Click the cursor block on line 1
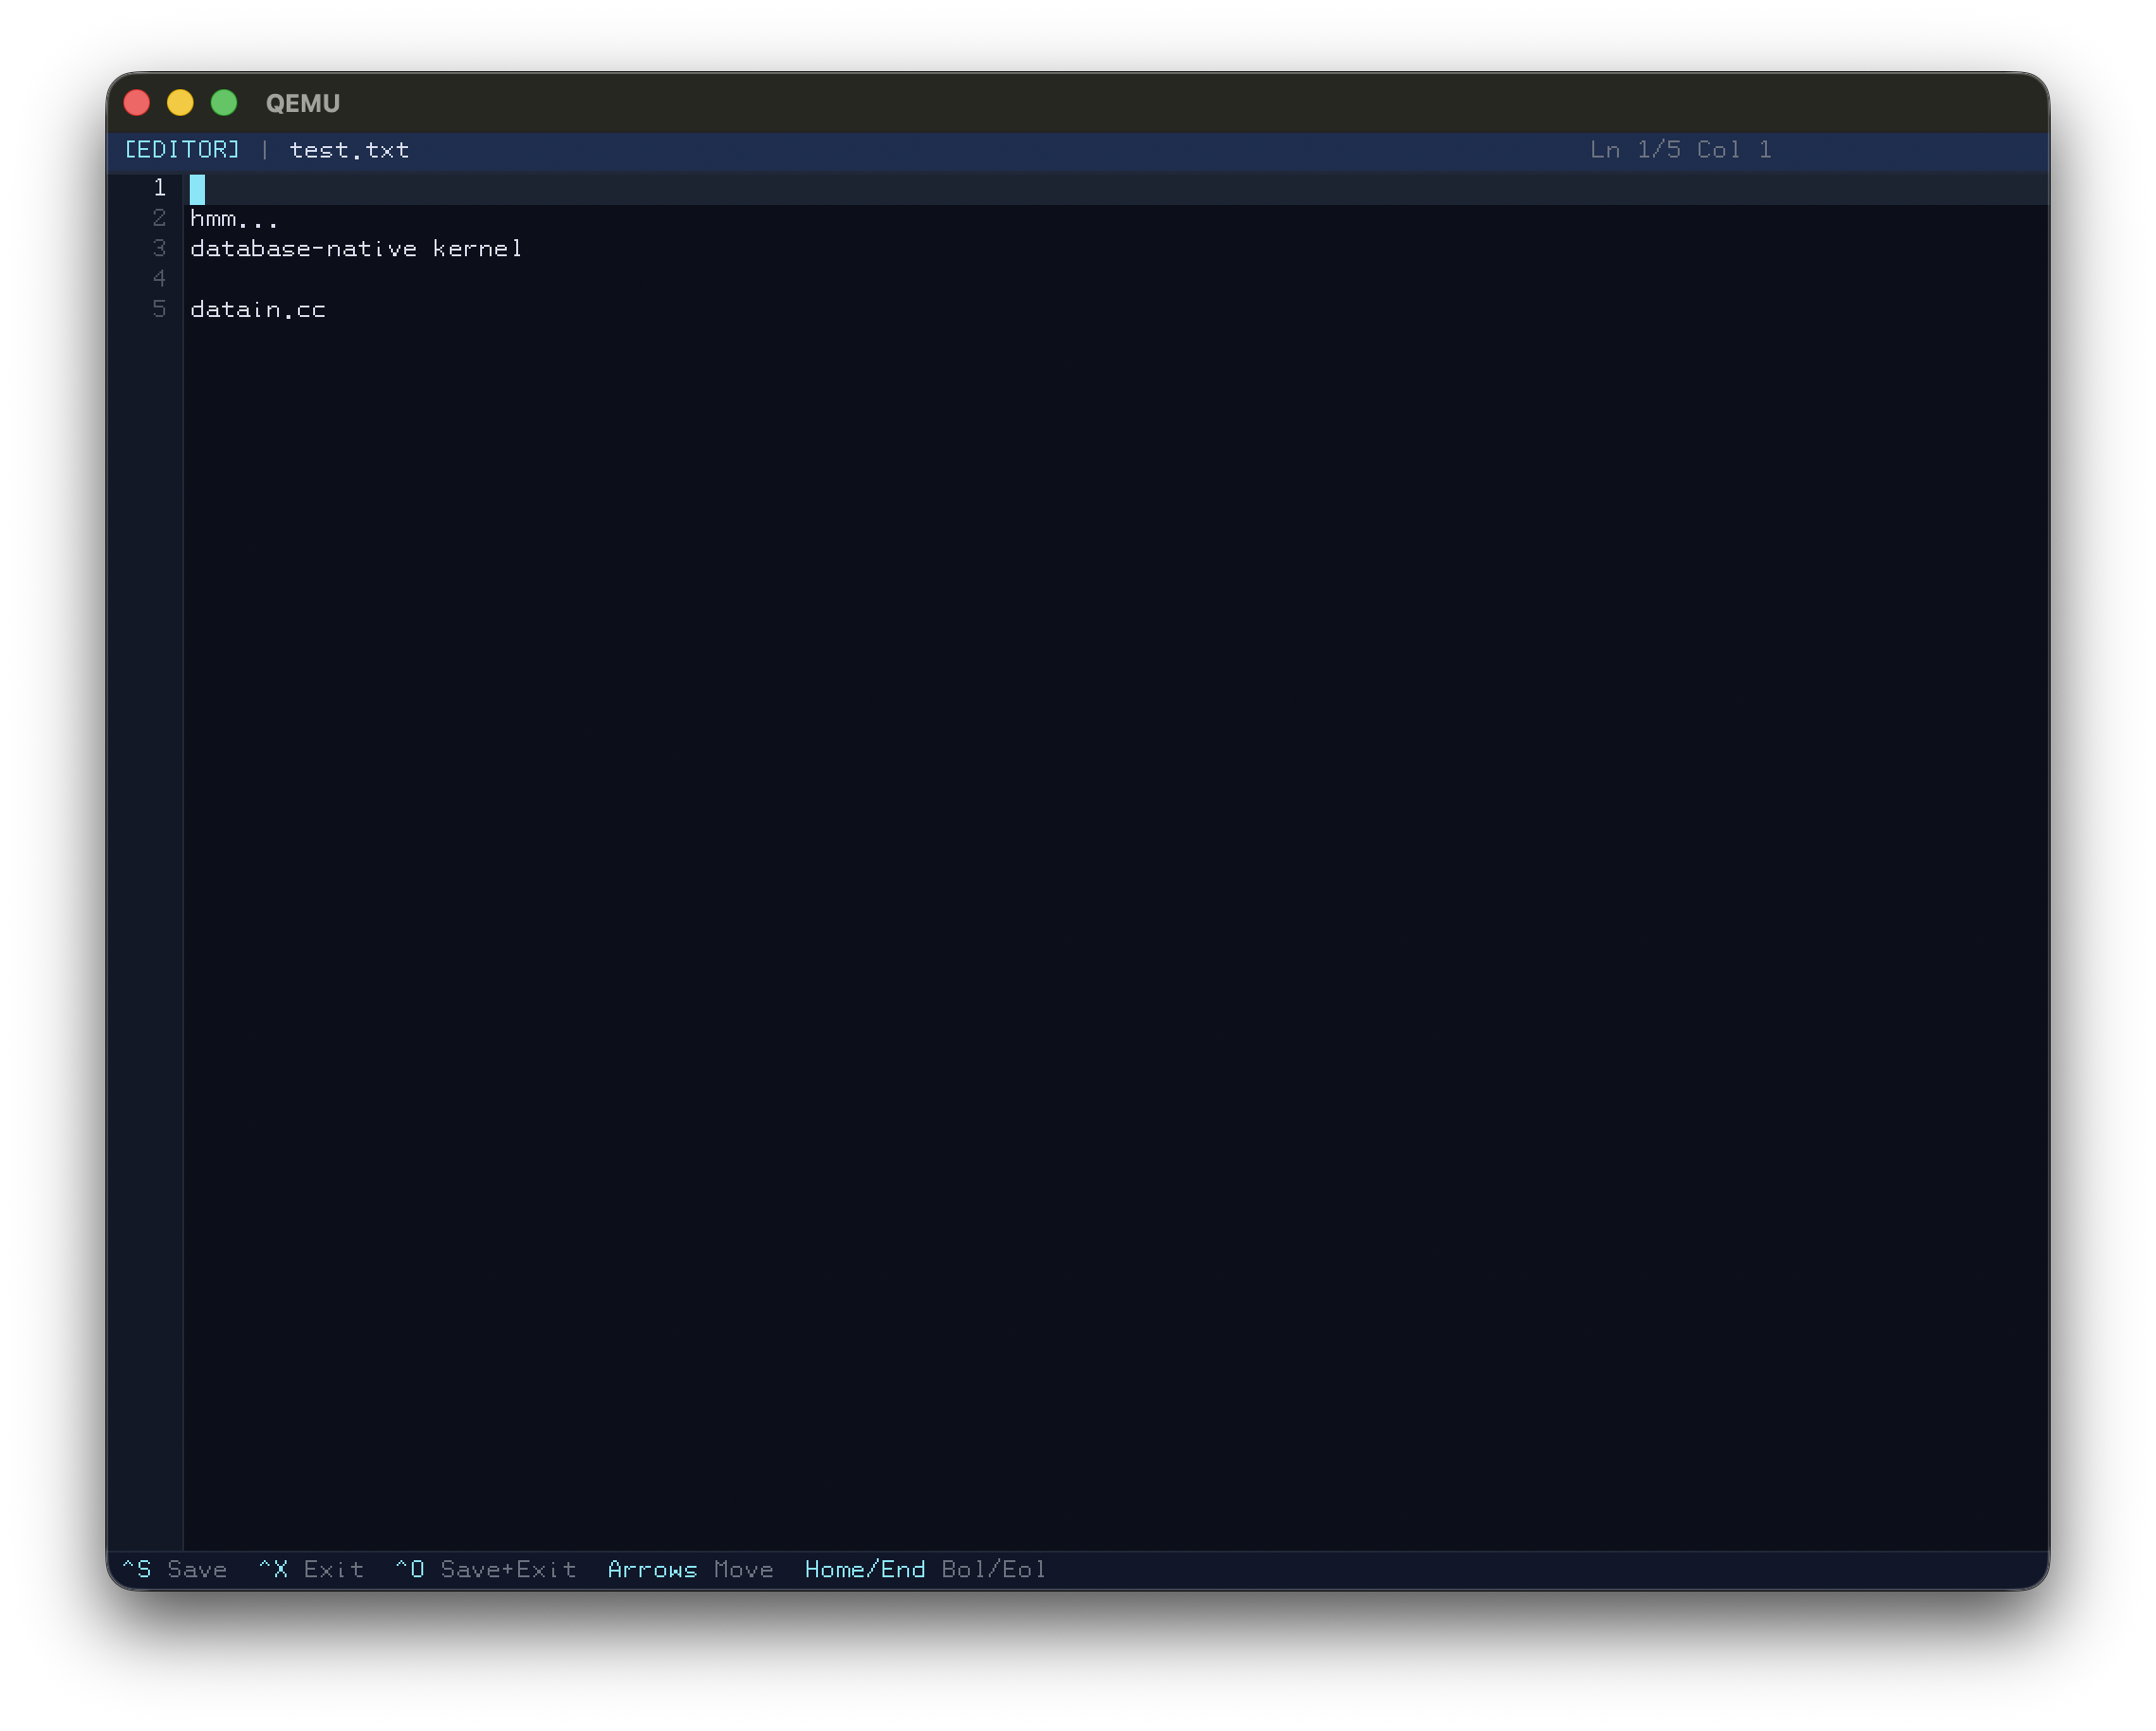Viewport: 2156px width, 1731px height. click(197, 188)
